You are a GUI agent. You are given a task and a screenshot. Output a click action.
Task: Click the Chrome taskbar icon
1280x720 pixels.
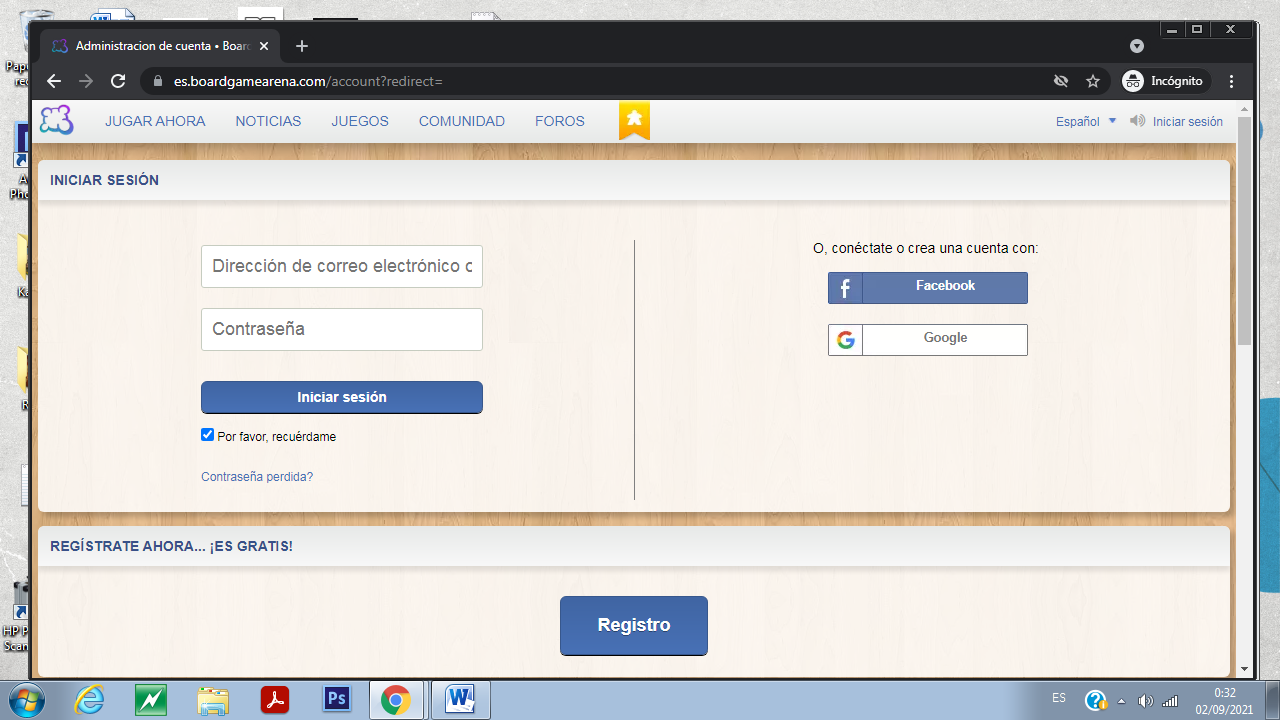click(x=396, y=700)
